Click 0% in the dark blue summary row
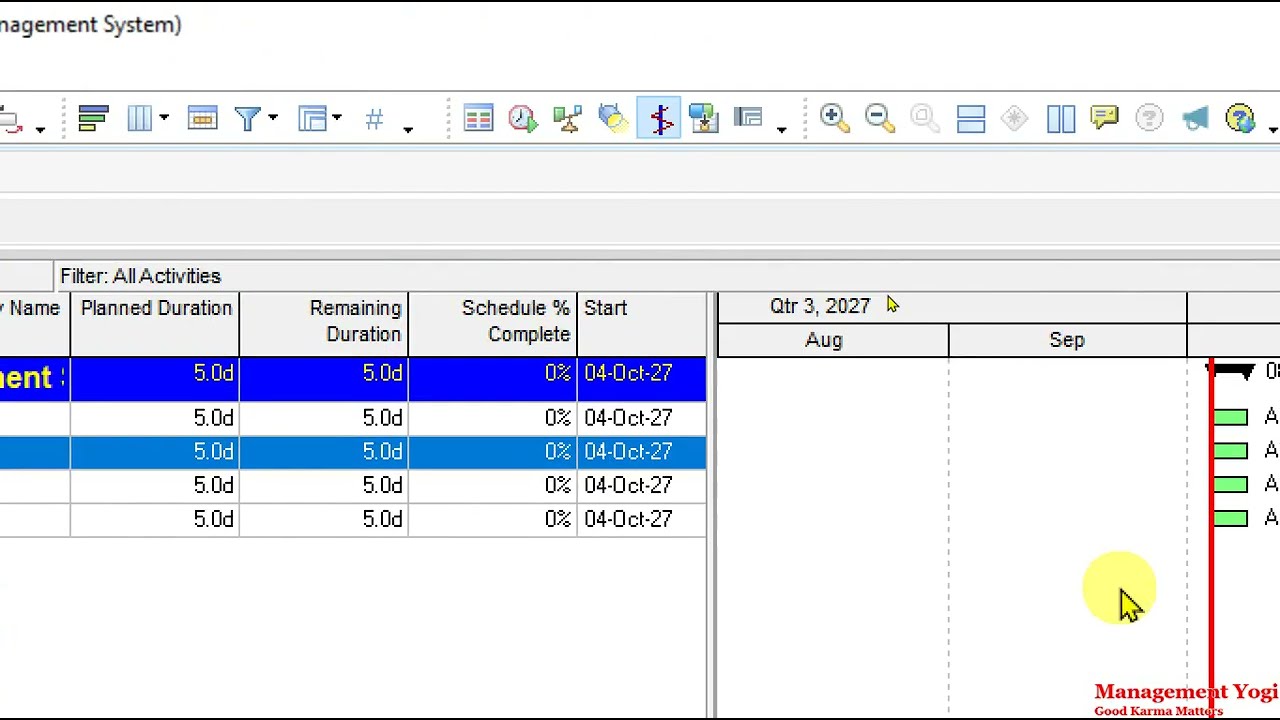This screenshot has width=1280, height=720. point(558,374)
